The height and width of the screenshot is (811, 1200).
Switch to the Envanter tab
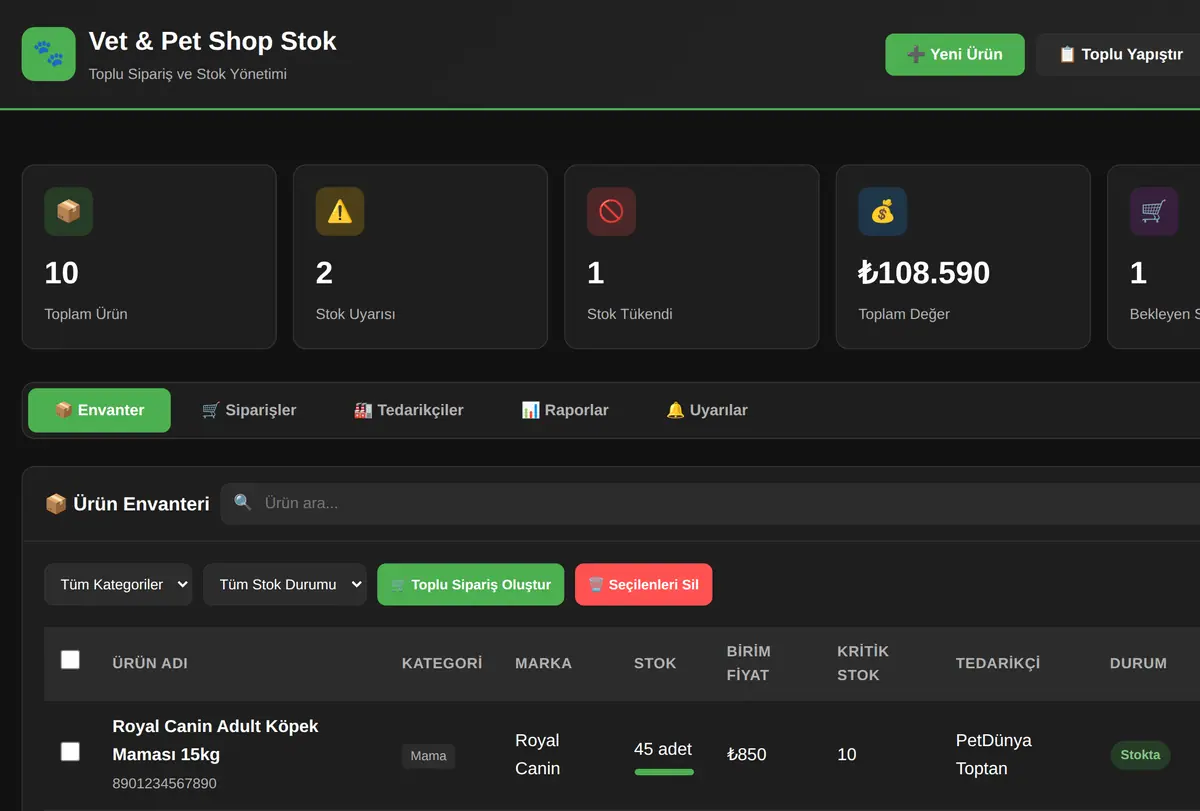click(x=99, y=410)
